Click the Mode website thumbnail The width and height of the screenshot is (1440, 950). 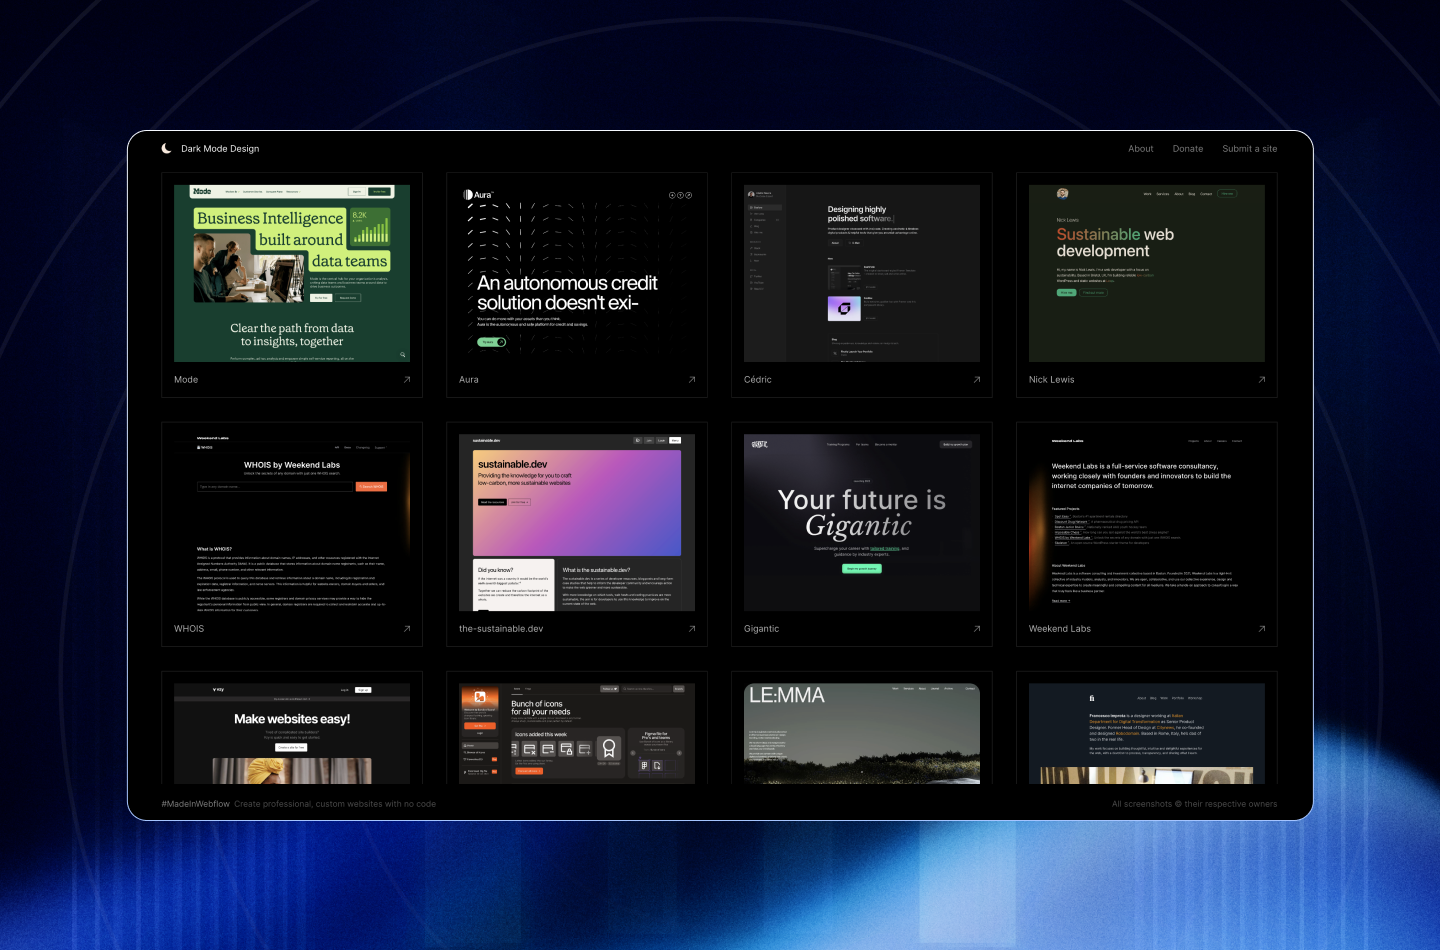291,272
